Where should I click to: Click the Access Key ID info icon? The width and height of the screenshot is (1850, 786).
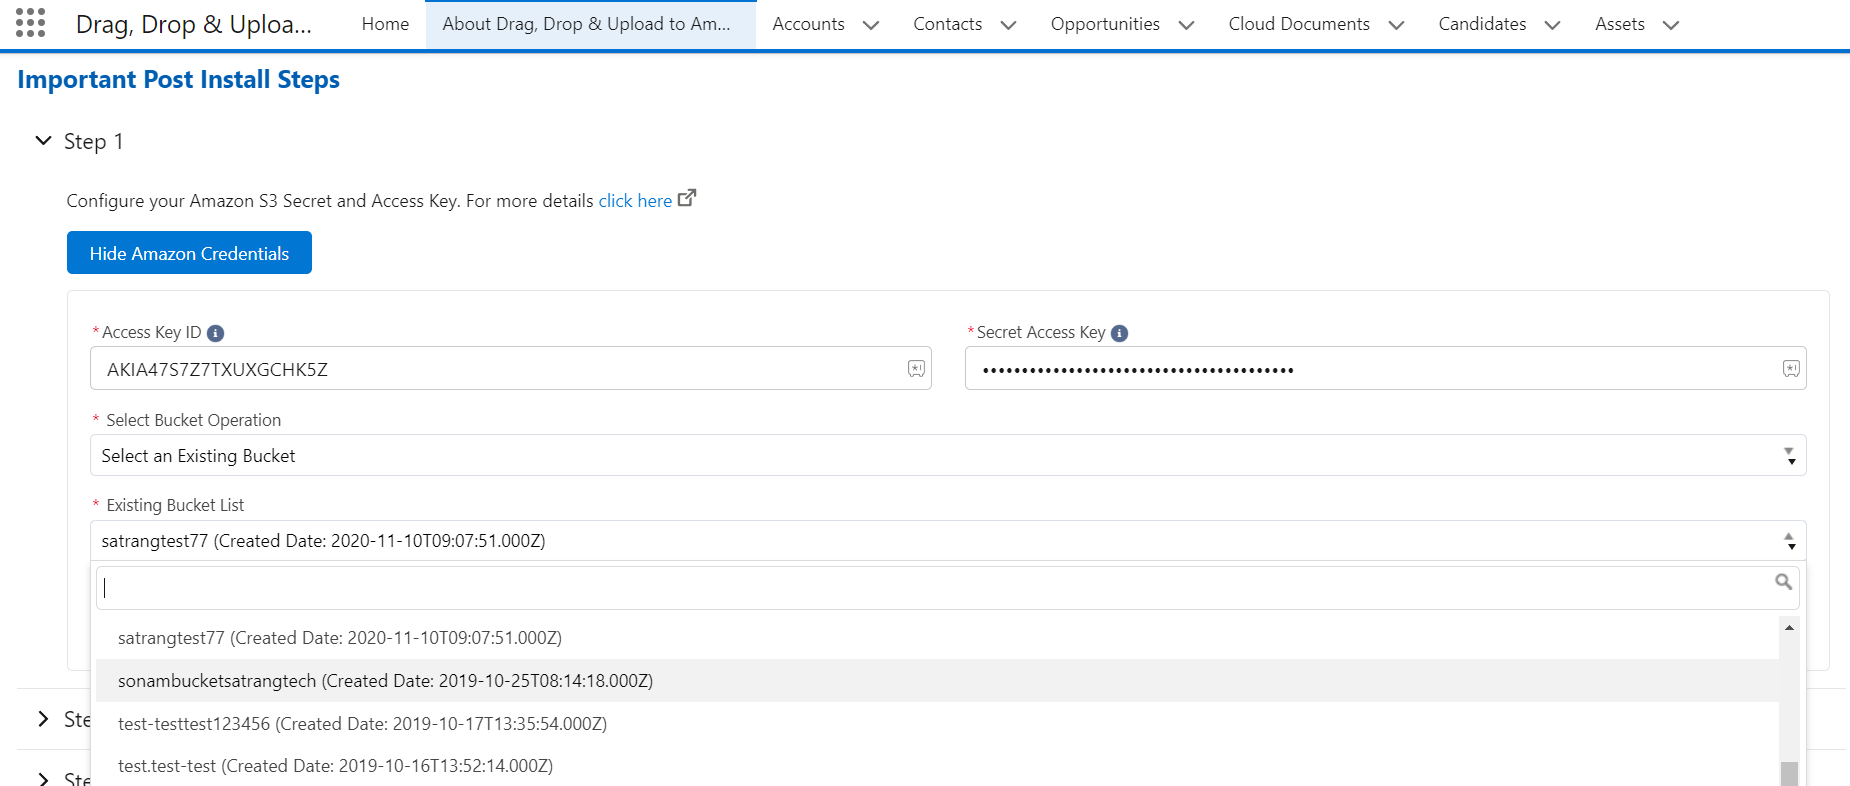tap(215, 333)
